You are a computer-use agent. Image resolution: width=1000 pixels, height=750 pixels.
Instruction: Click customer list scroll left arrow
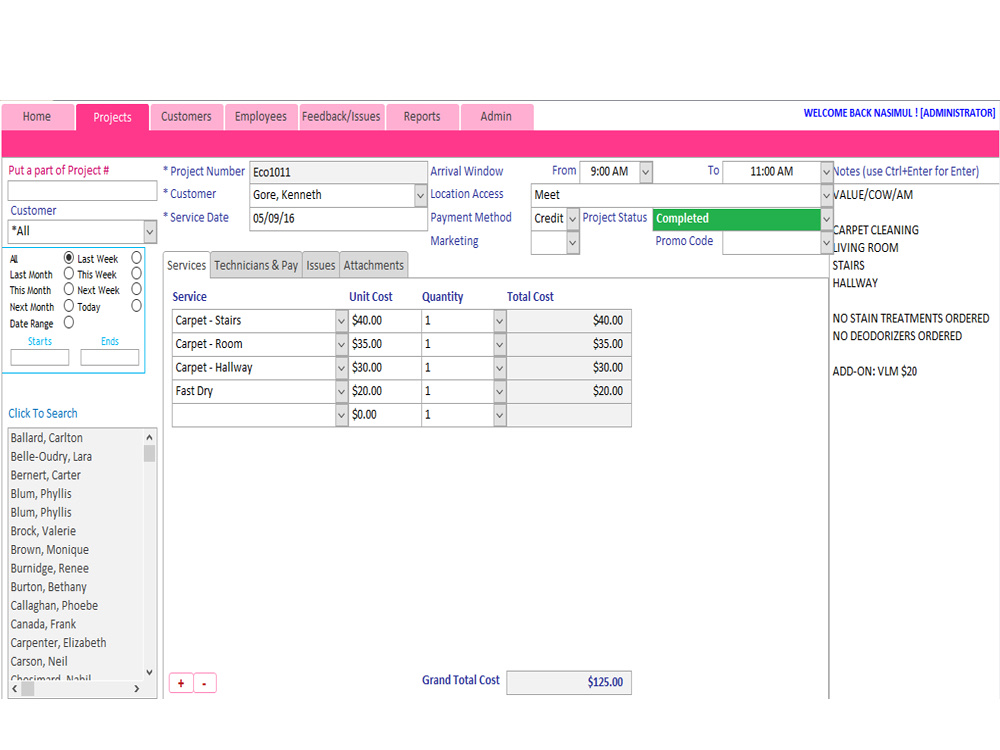click(x=15, y=689)
